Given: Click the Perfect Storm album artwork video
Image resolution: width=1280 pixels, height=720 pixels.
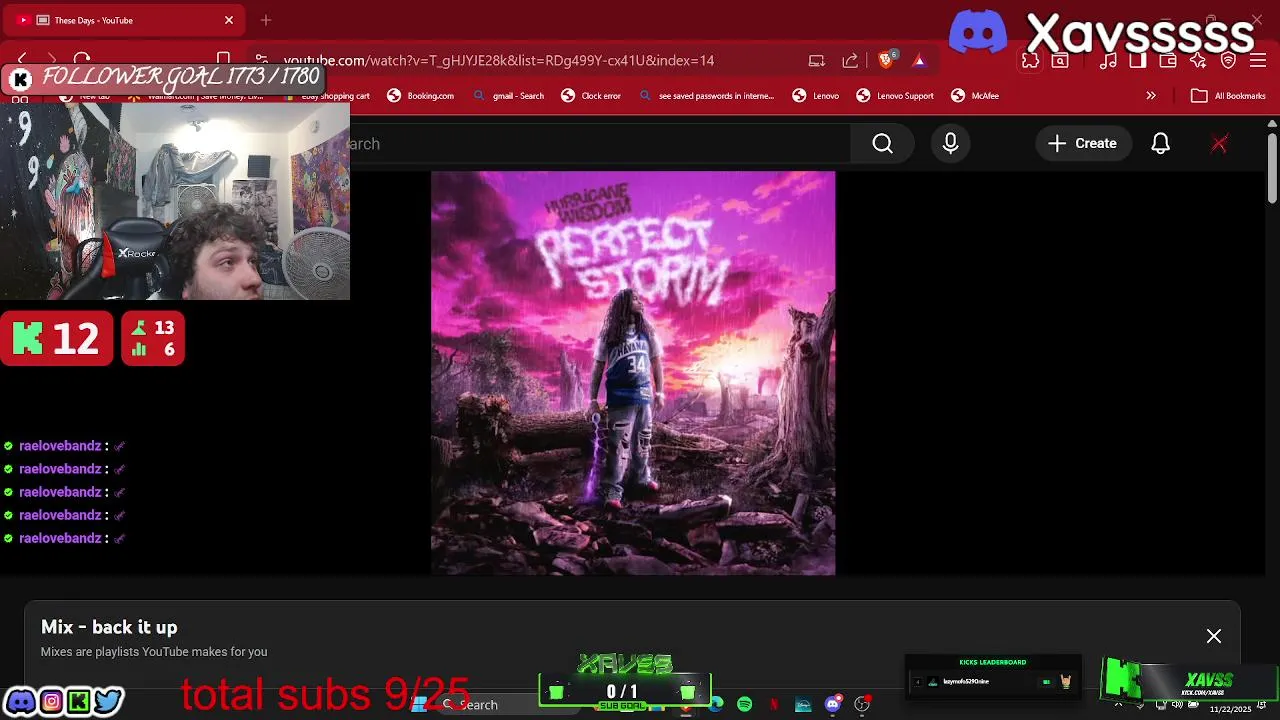Looking at the screenshot, I should (x=633, y=373).
